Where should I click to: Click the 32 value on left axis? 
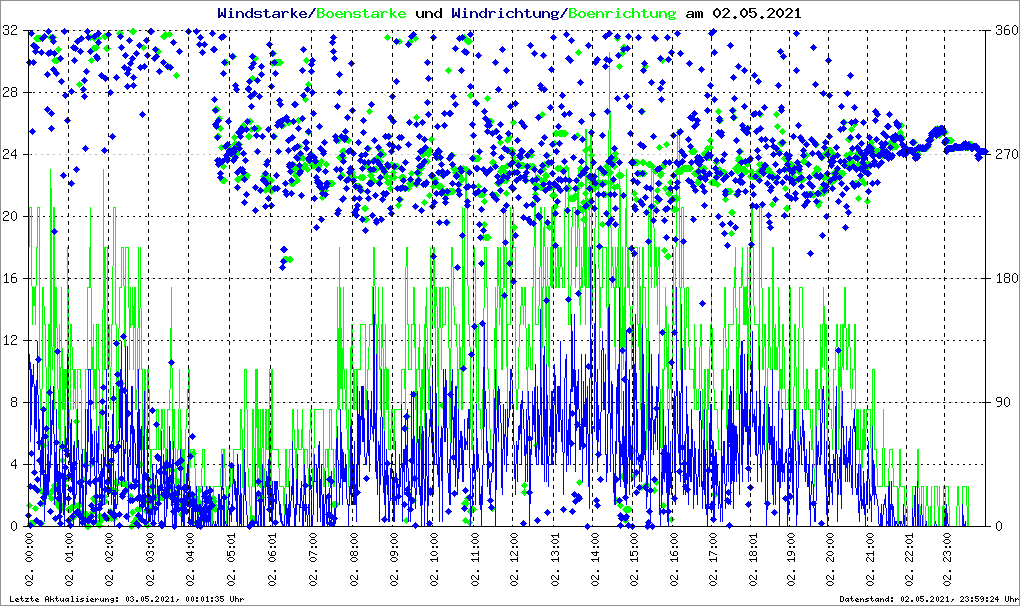(x=10, y=31)
